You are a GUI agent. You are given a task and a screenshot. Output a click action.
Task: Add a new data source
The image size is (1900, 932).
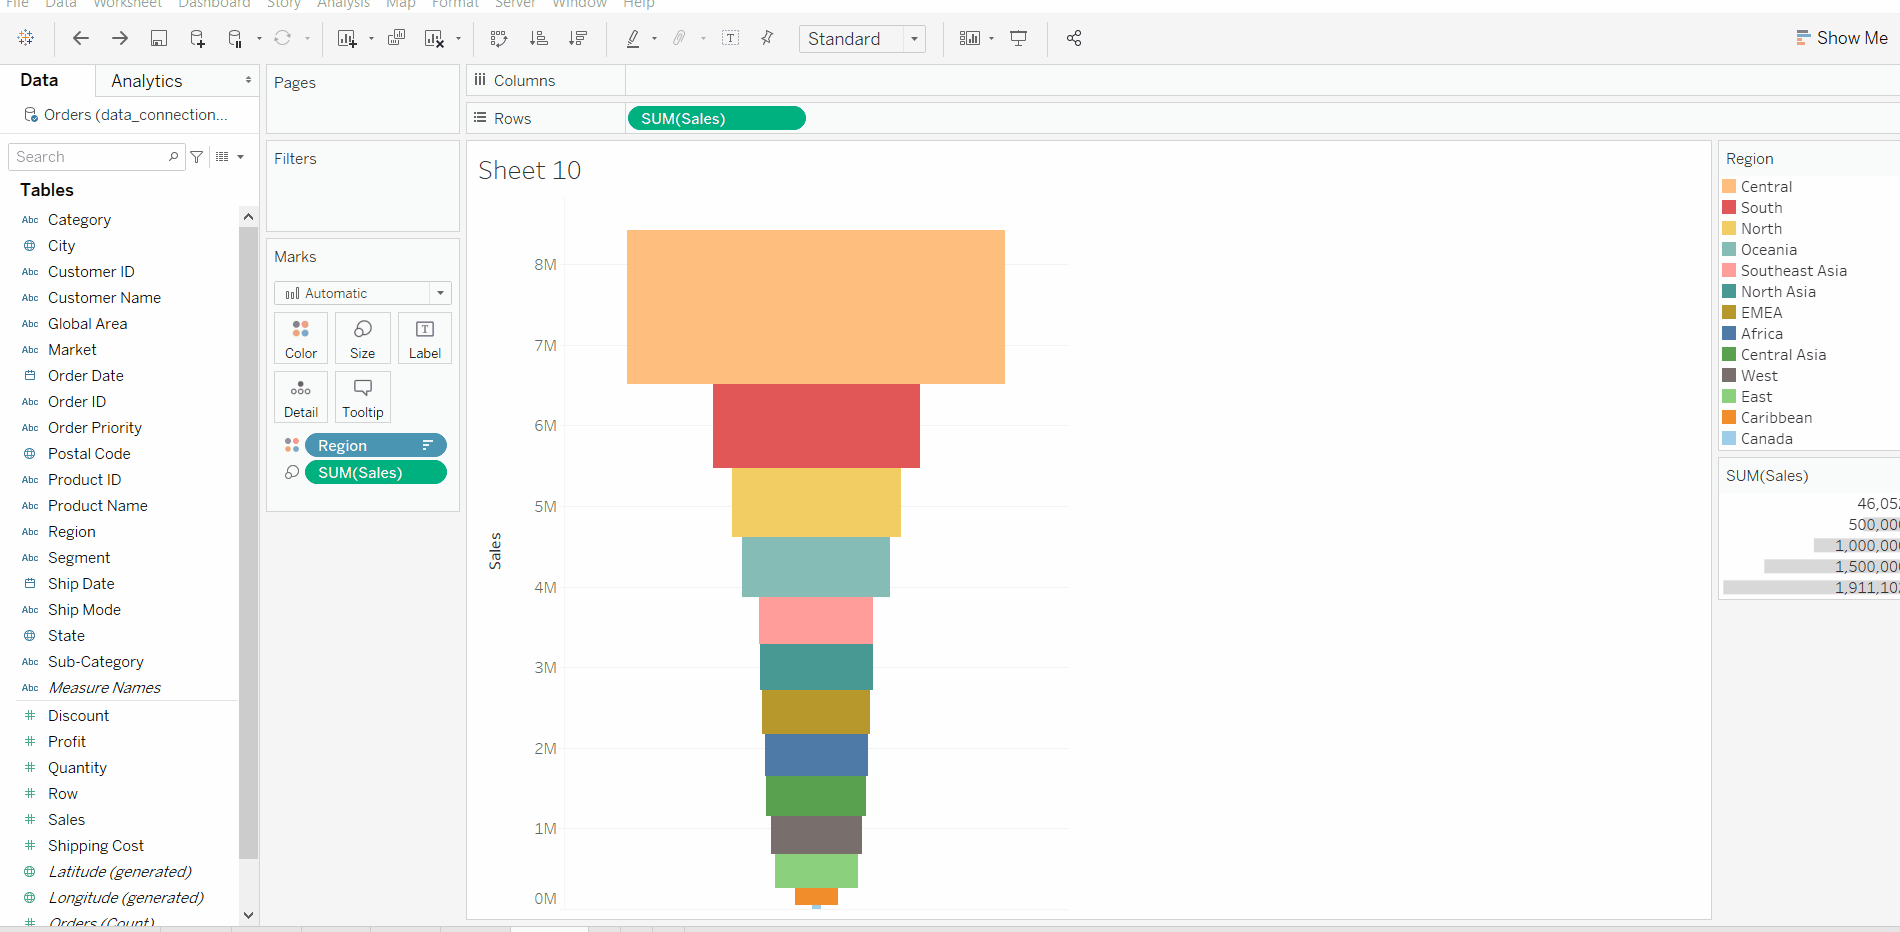[x=197, y=38]
